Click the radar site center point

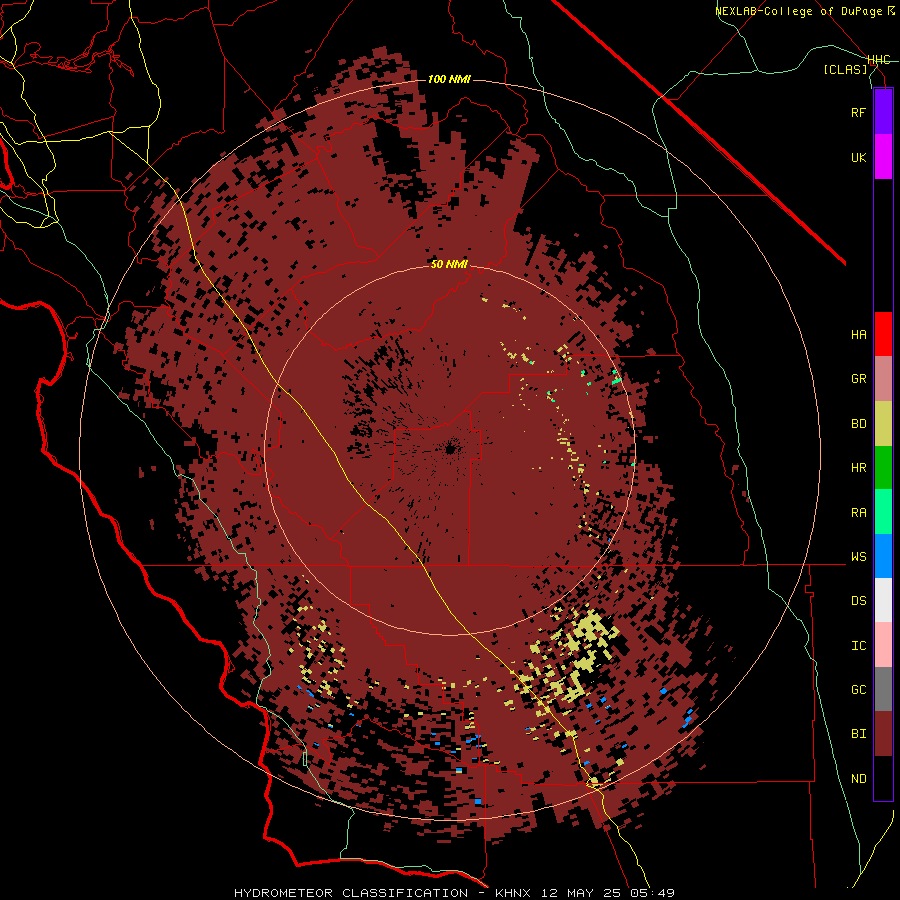click(x=450, y=449)
